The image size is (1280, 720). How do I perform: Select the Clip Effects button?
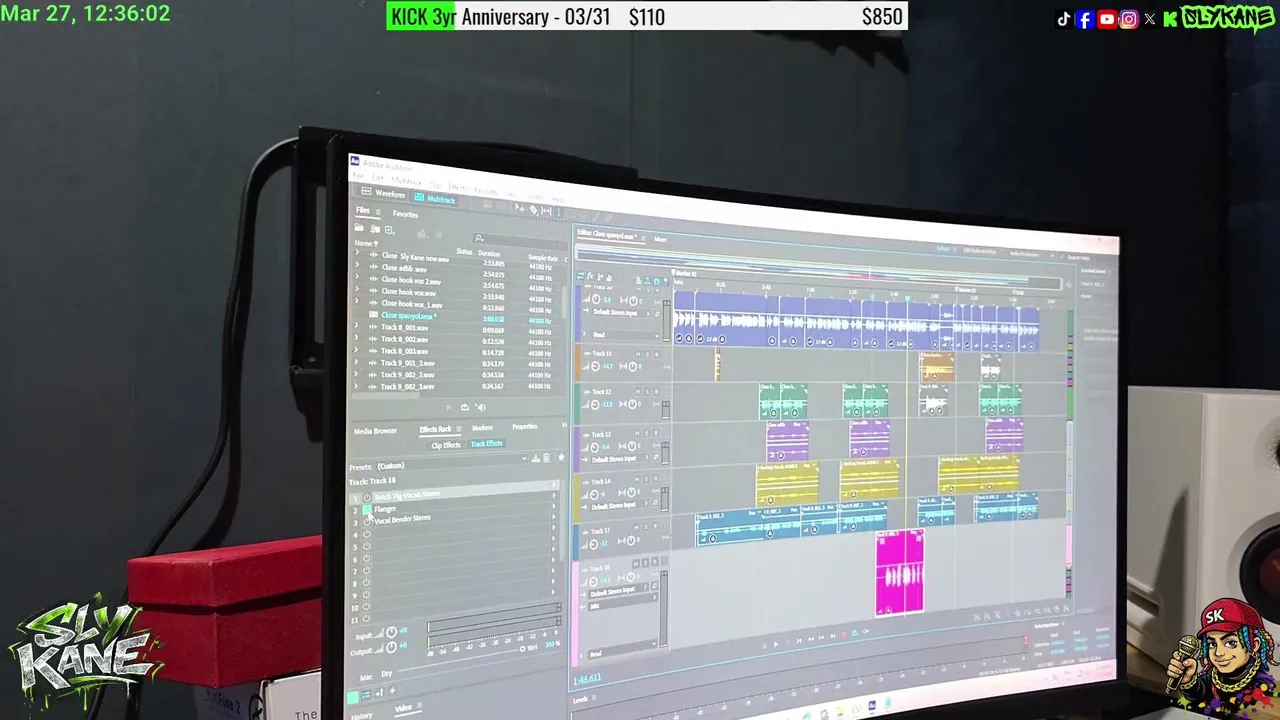[x=446, y=445]
